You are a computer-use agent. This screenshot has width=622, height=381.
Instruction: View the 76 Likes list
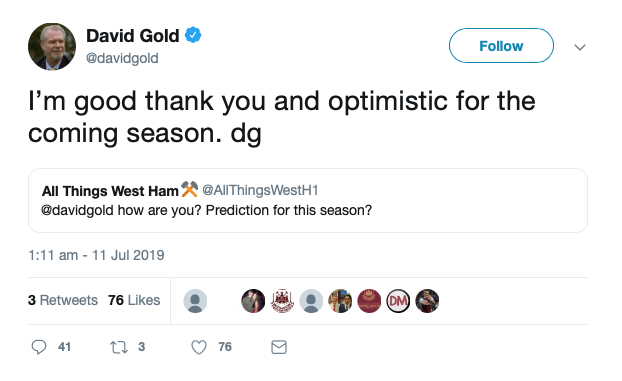134,300
